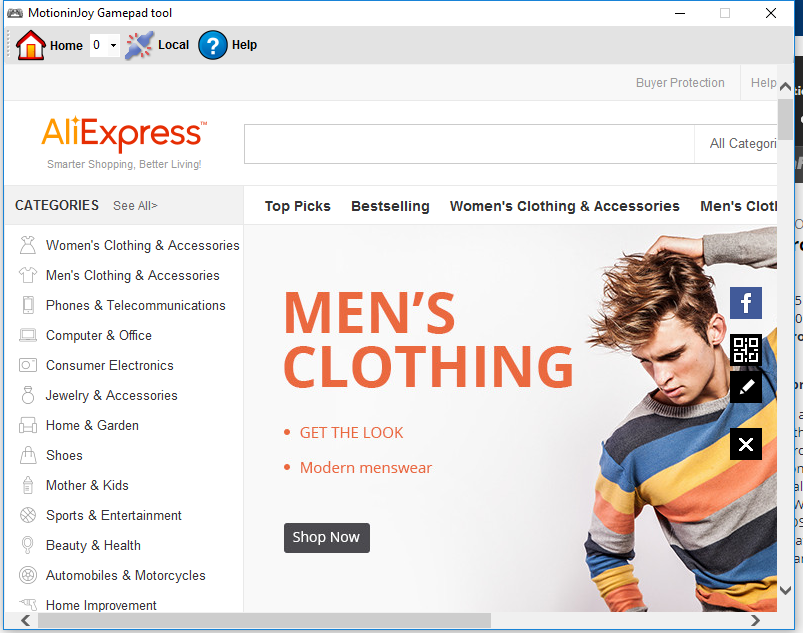Click the horizontal scrollbar left arrow
803x633 pixels.
pos(25,620)
